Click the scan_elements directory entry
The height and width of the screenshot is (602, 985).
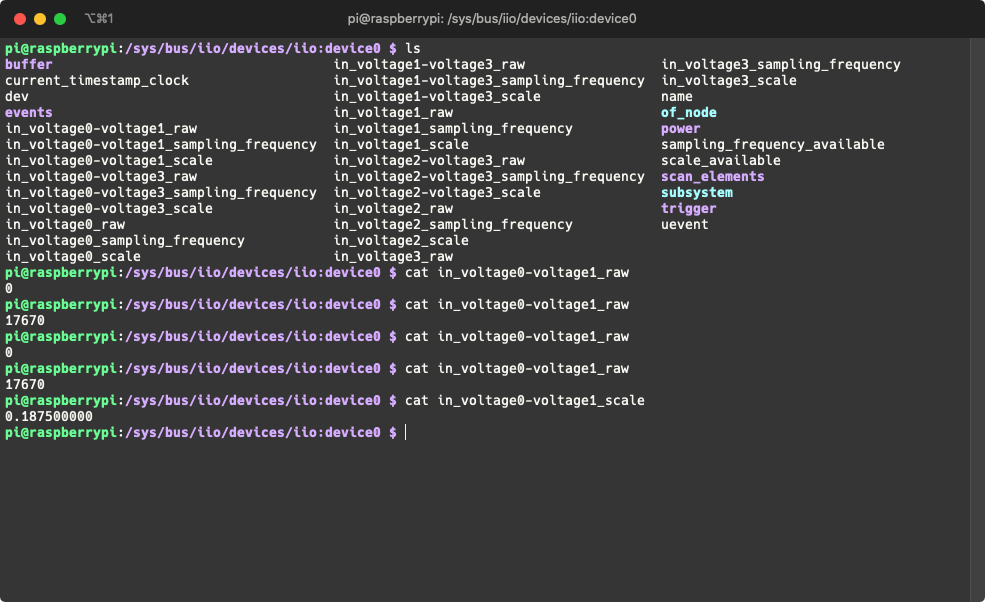point(712,177)
